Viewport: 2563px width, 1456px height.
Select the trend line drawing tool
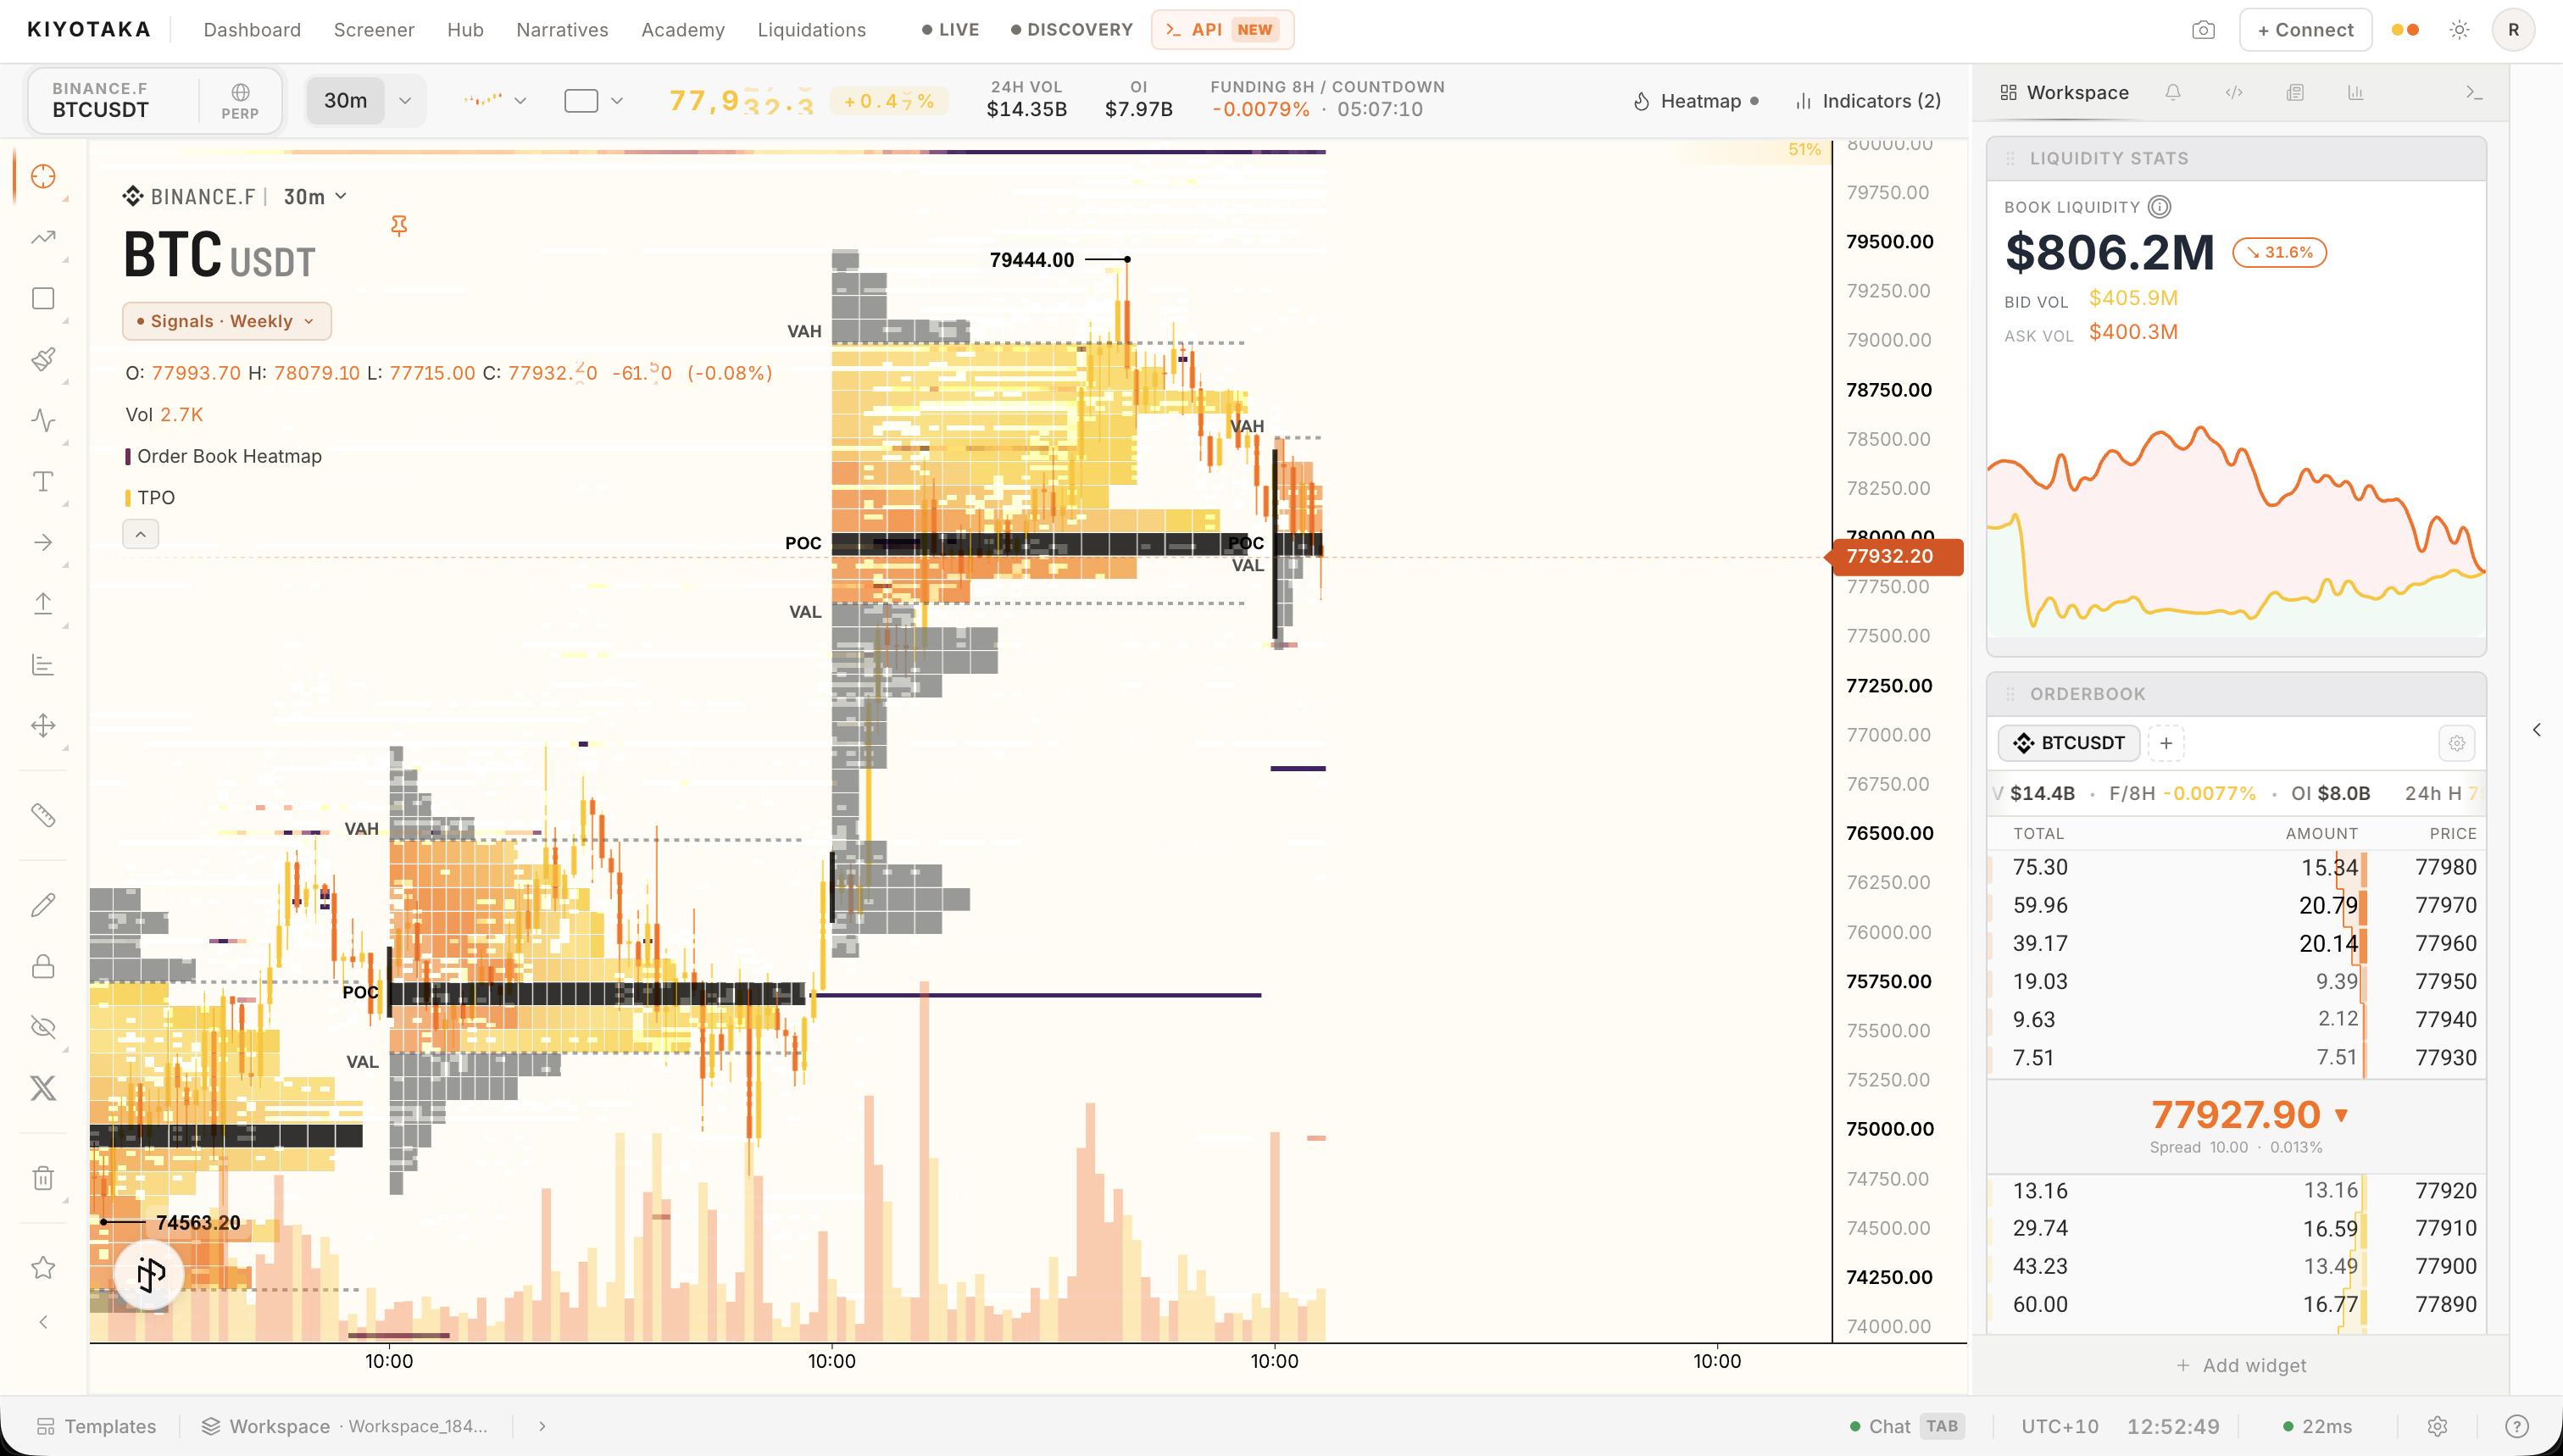click(43, 238)
